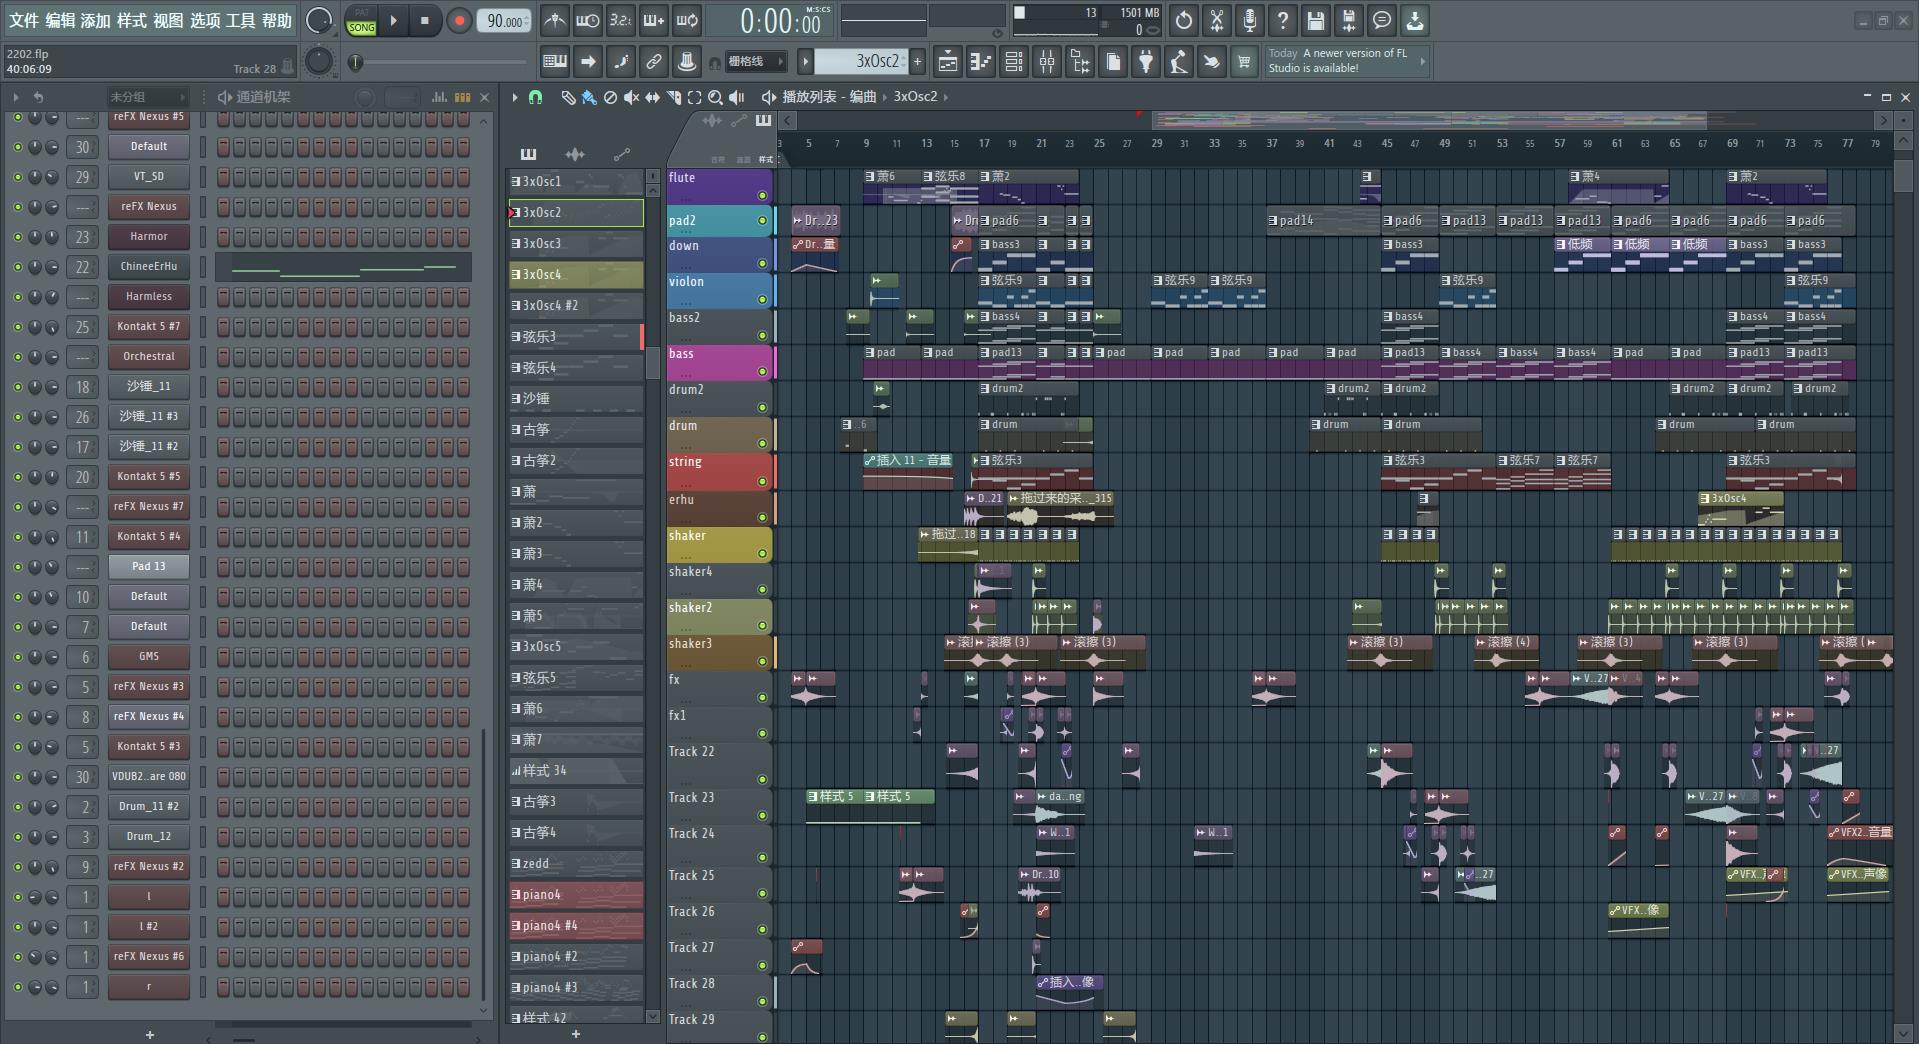Open the channel rack view icon

(1013, 62)
